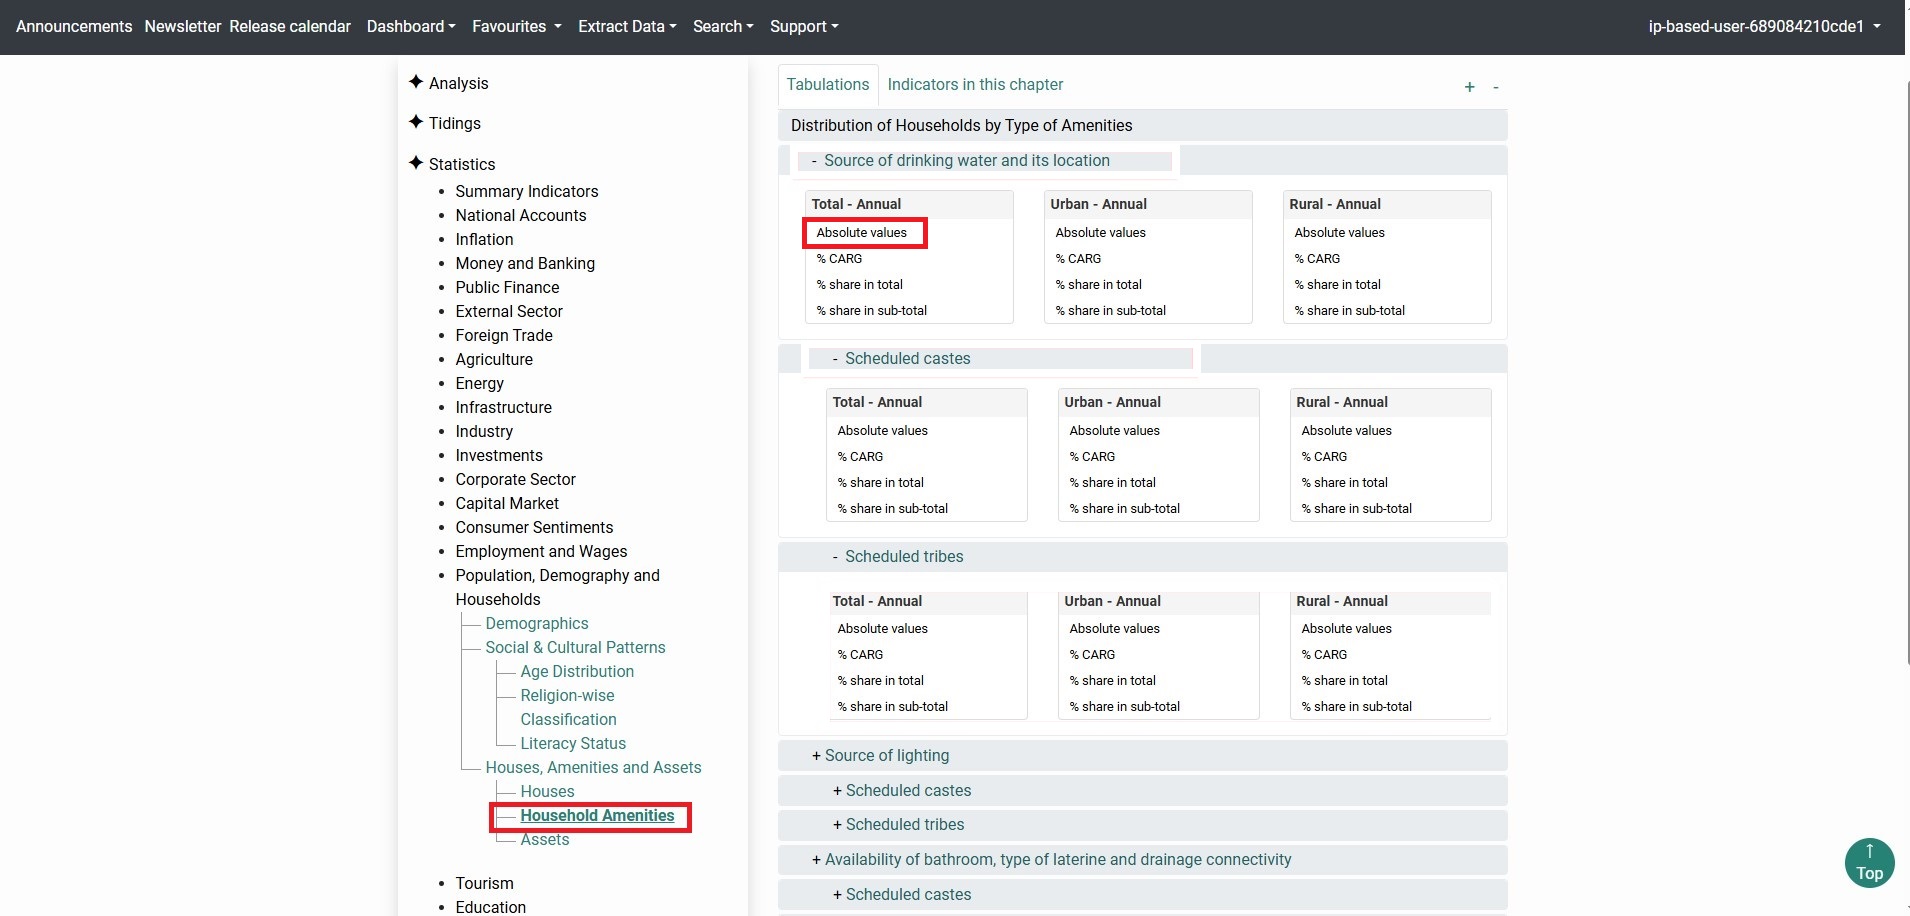Open the ip-based user account dropdown
The image size is (1910, 916).
(1764, 26)
